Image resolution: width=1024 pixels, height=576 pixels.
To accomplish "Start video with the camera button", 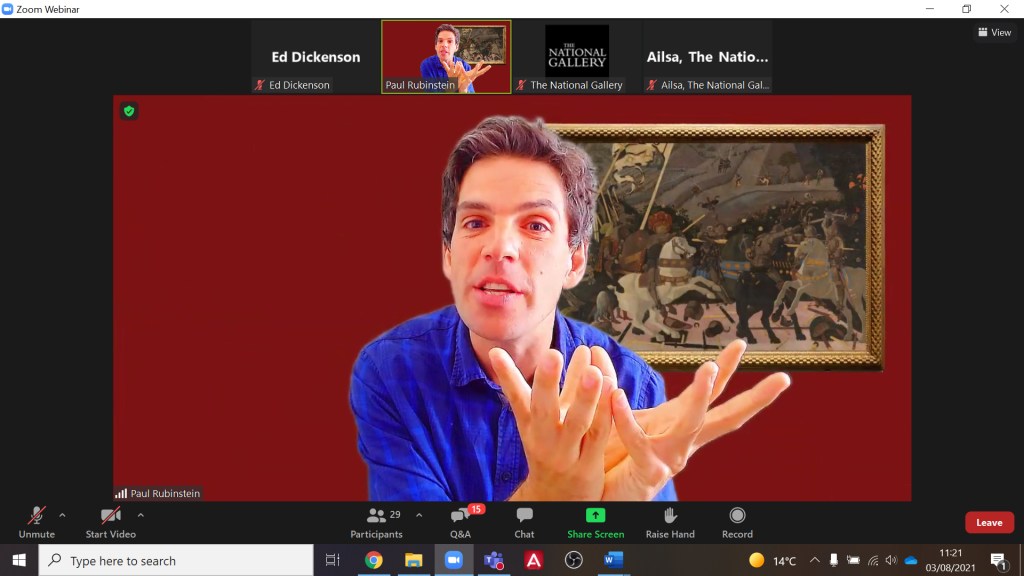I will [x=110, y=520].
